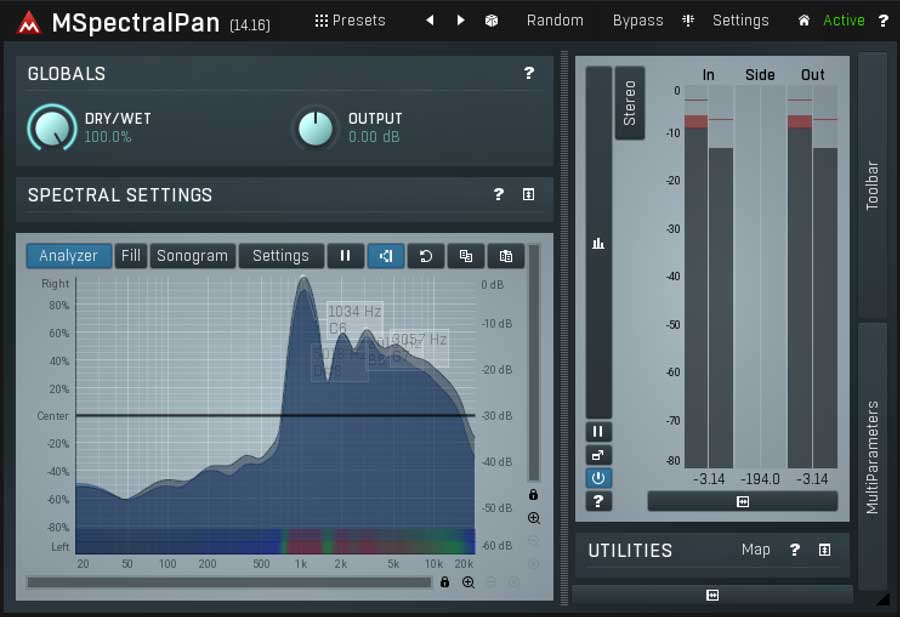Pause the spectral analyzer
The width and height of the screenshot is (900, 617).
pyautogui.click(x=345, y=255)
